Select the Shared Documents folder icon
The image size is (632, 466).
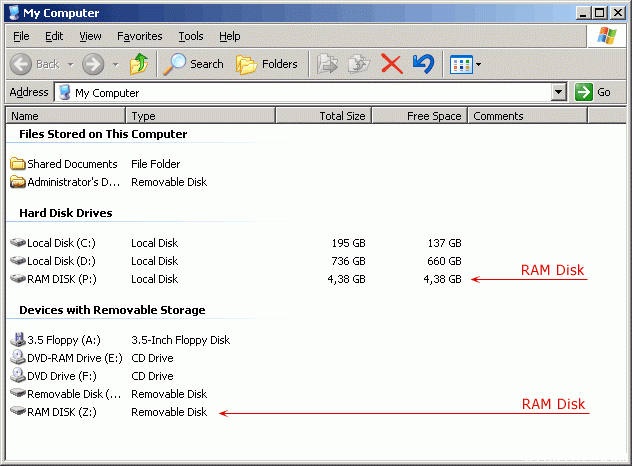[17, 164]
